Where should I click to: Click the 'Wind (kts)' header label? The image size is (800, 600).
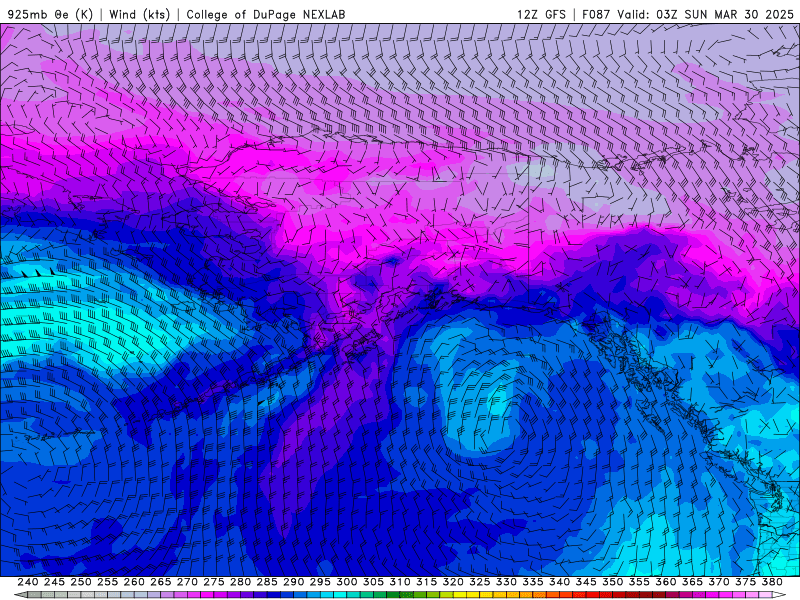[x=139, y=14]
